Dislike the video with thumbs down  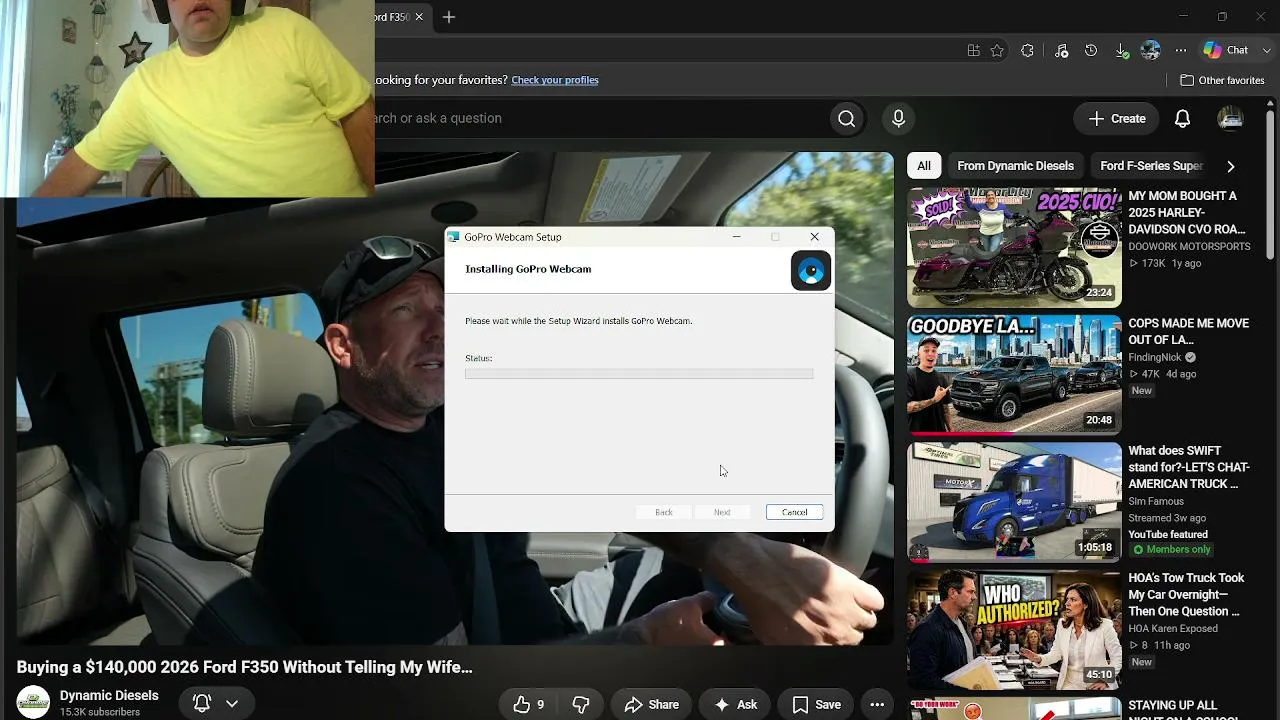point(580,705)
